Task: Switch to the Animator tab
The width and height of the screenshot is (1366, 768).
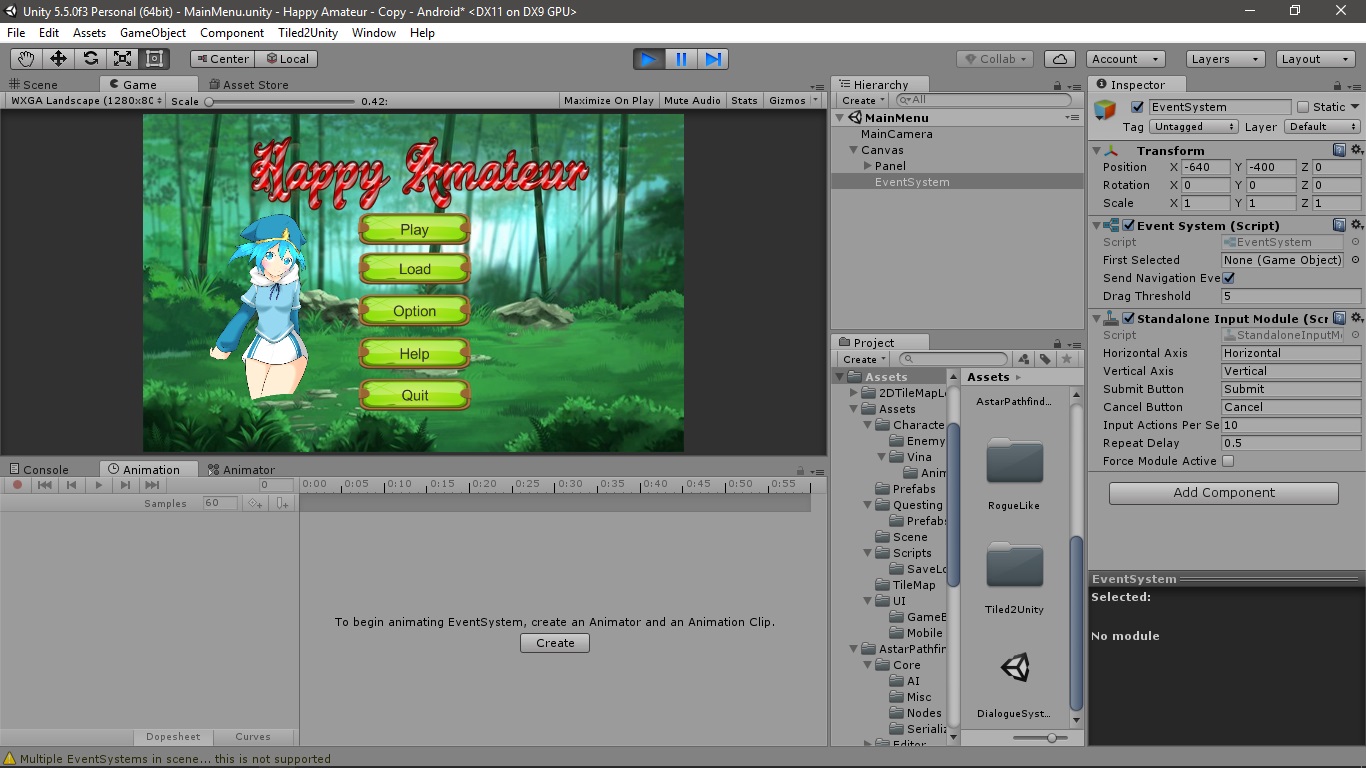Action: tap(241, 469)
